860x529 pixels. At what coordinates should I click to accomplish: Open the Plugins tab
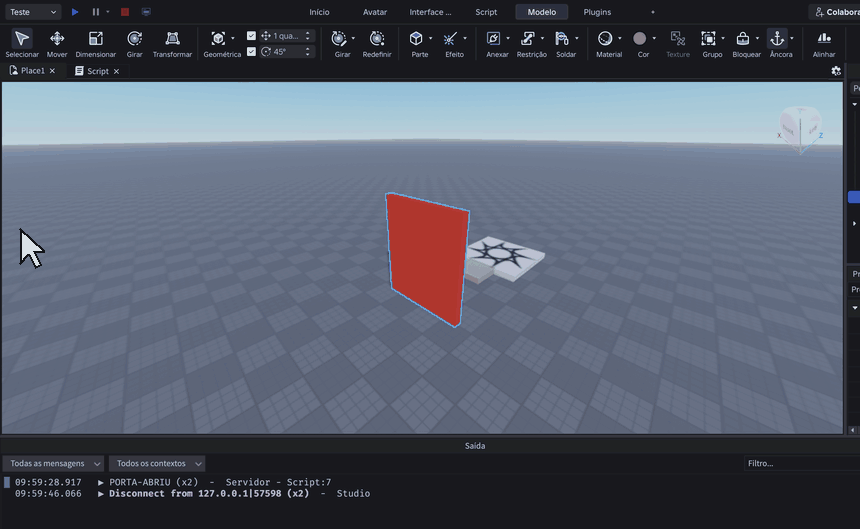coord(597,12)
